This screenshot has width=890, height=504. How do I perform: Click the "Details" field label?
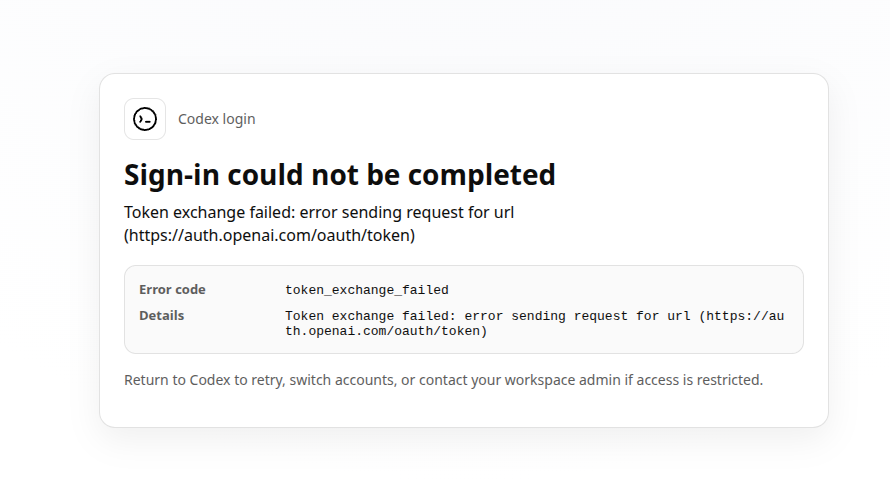(x=161, y=316)
